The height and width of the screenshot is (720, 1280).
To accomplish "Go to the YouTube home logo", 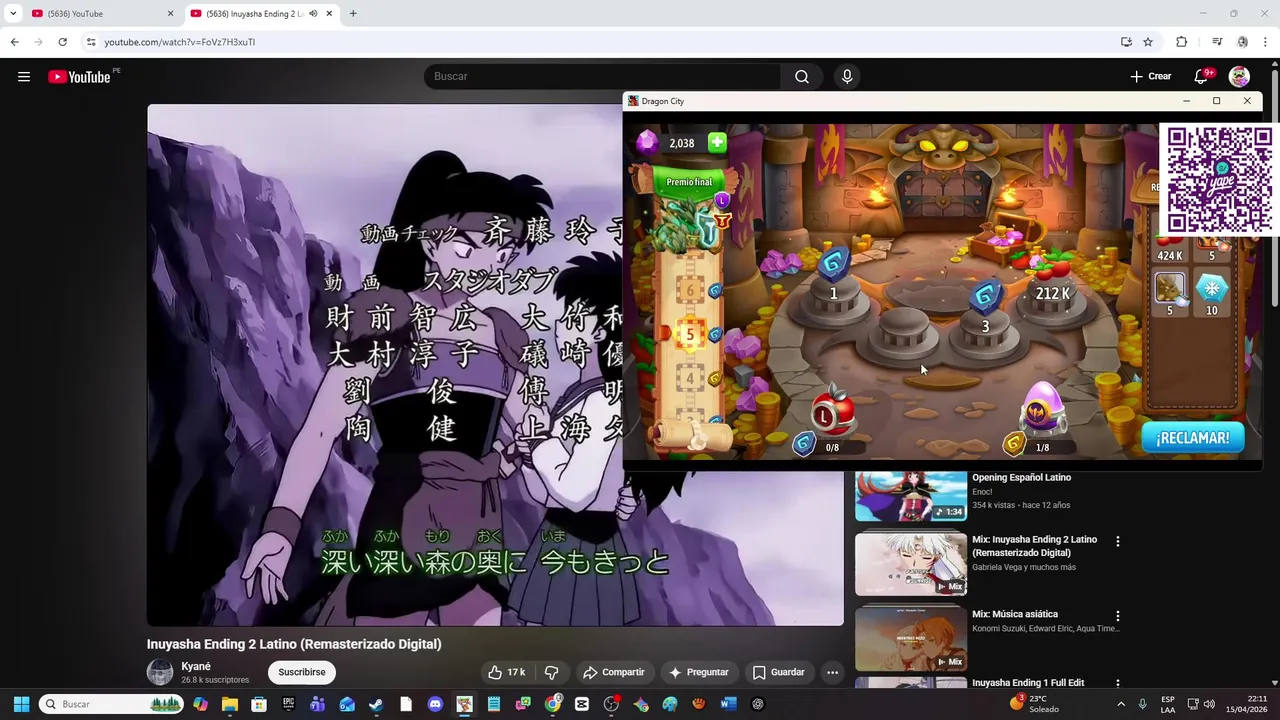I will [x=79, y=77].
